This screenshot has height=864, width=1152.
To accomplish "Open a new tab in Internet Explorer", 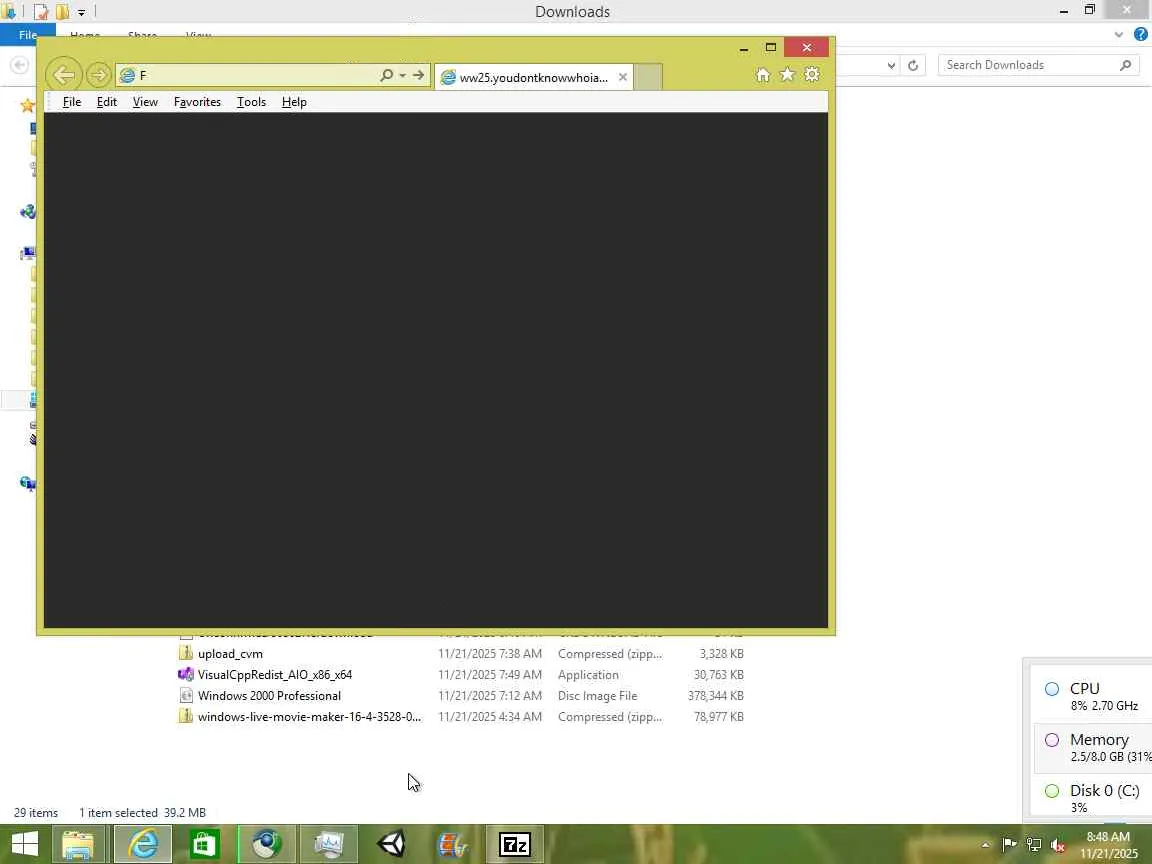I will pos(648,77).
